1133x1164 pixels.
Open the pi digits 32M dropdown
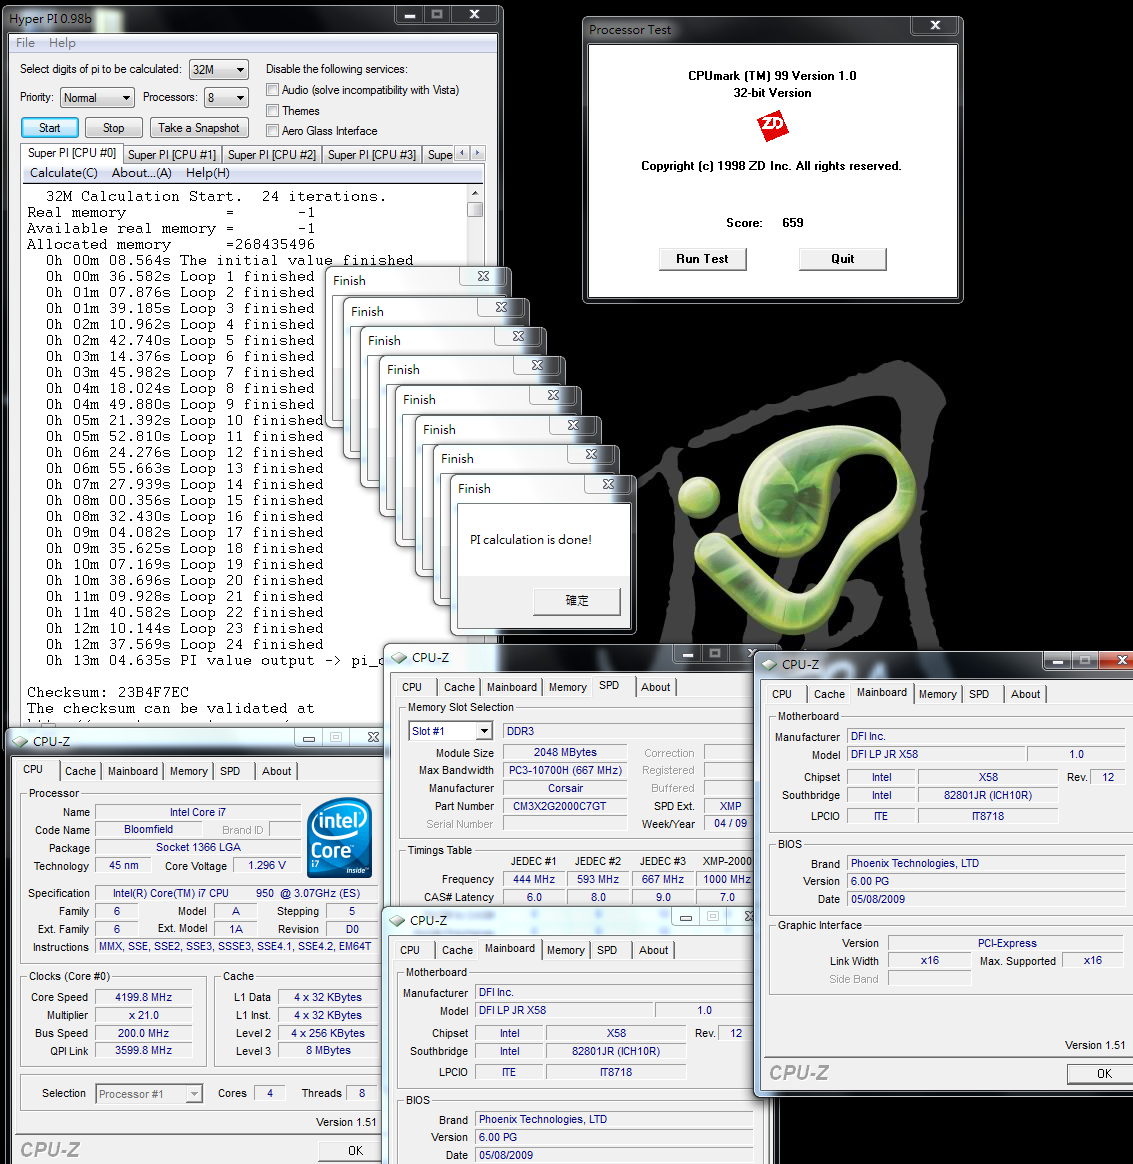coord(219,70)
